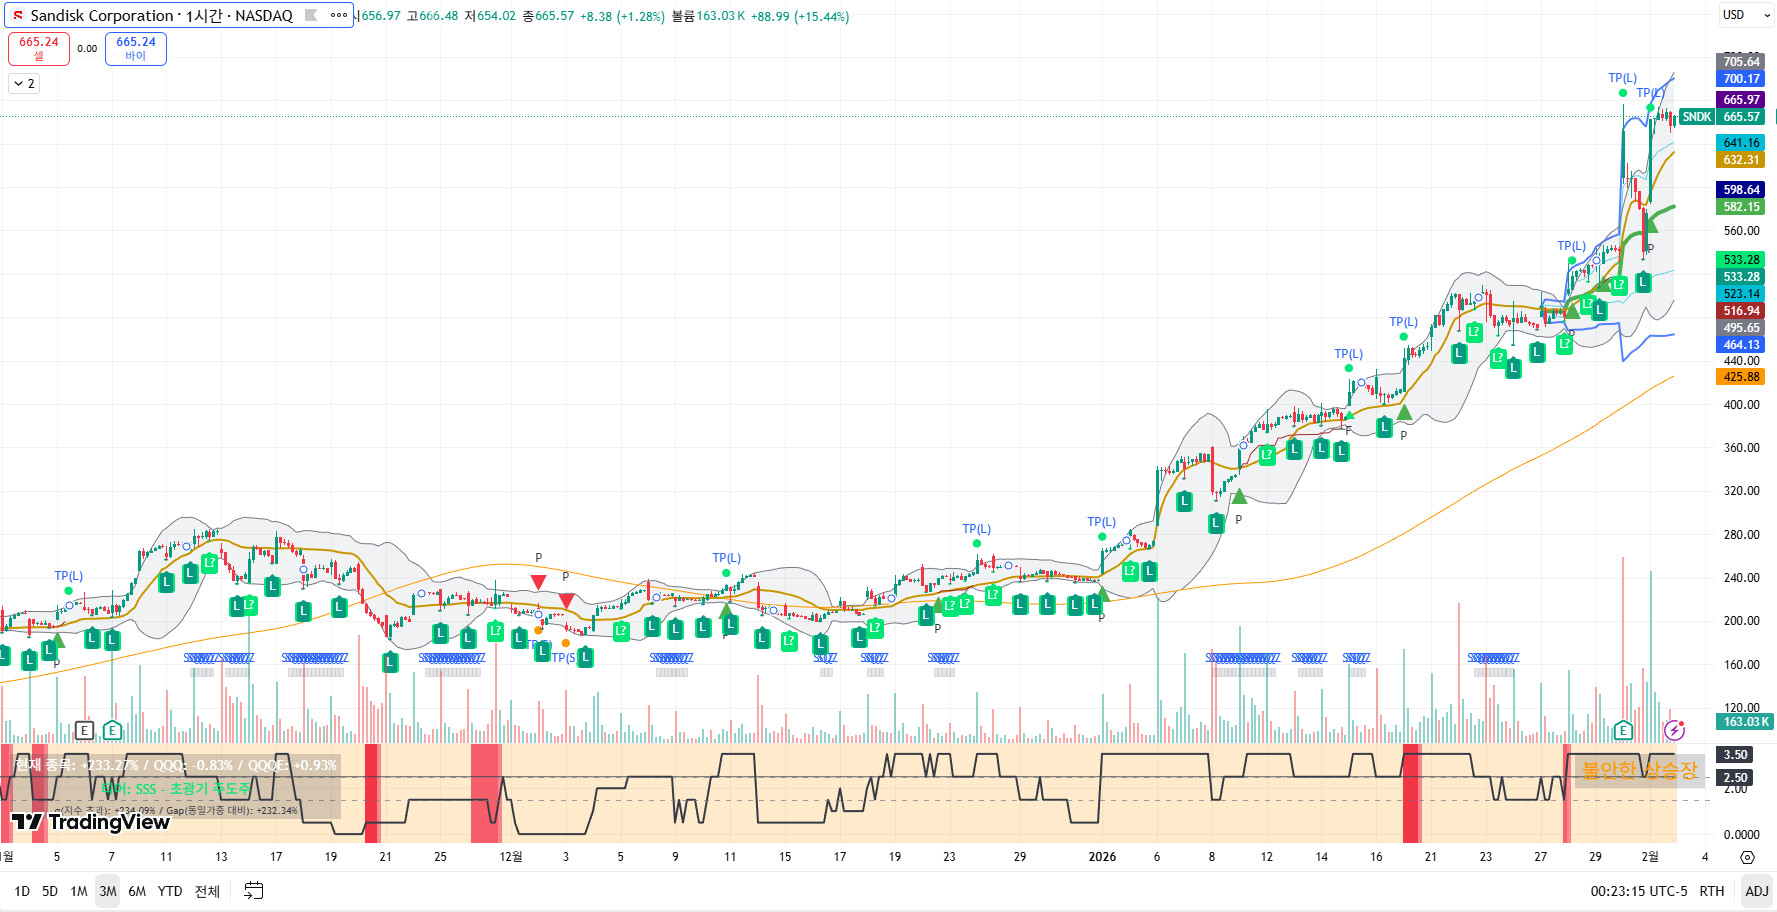Click the price change +8.38 (+1.28%) readout
Image resolution: width=1777 pixels, height=912 pixels.
point(622,17)
